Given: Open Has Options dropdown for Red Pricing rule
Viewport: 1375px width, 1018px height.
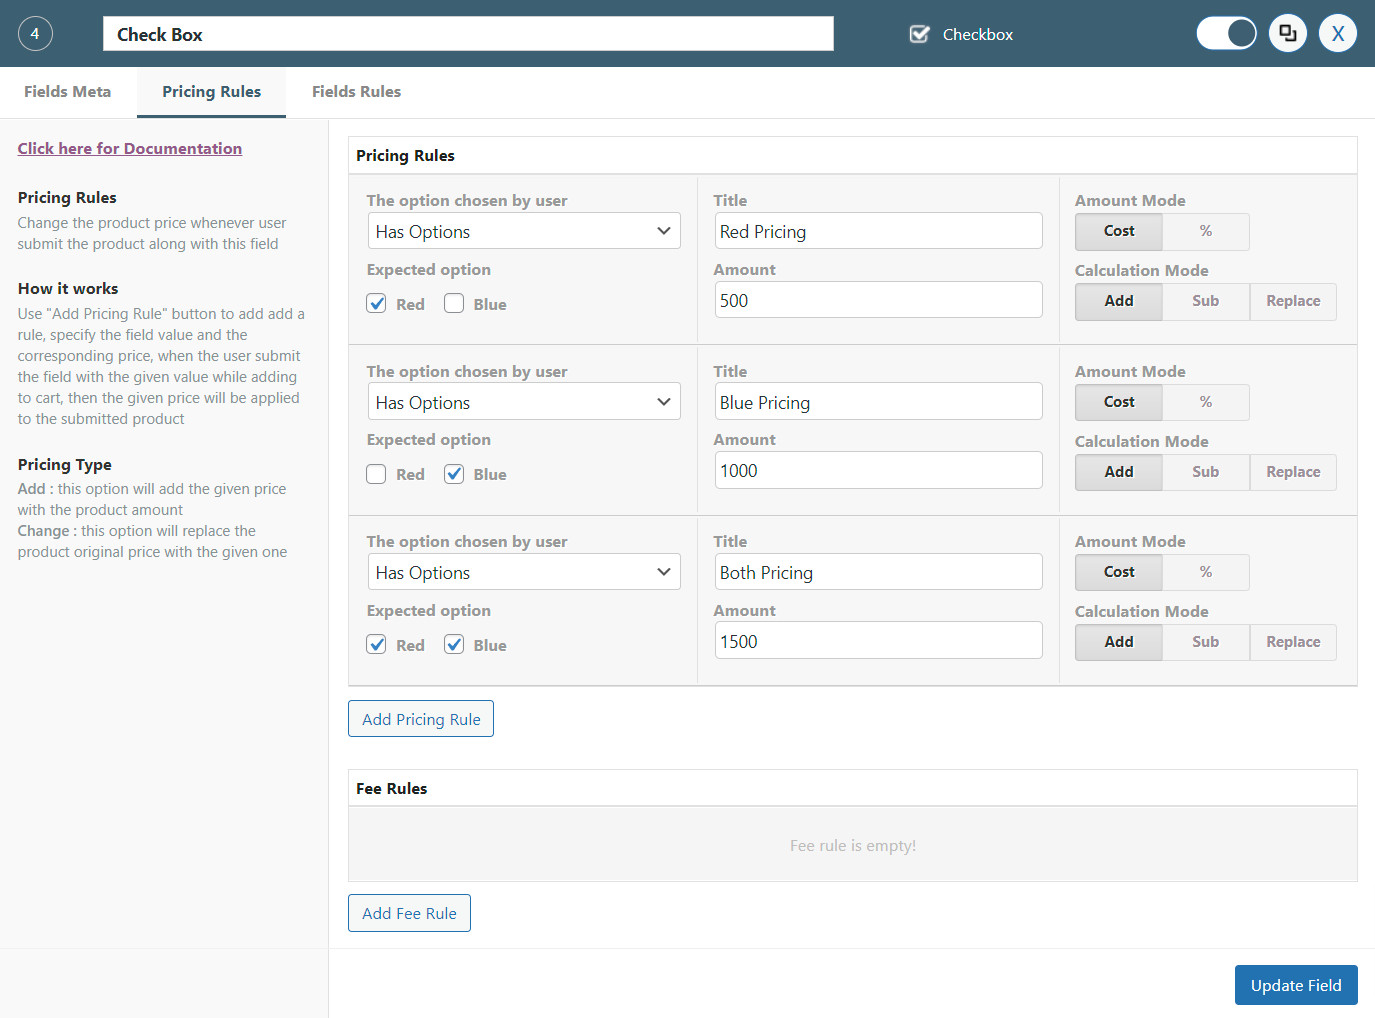Looking at the screenshot, I should coord(524,231).
